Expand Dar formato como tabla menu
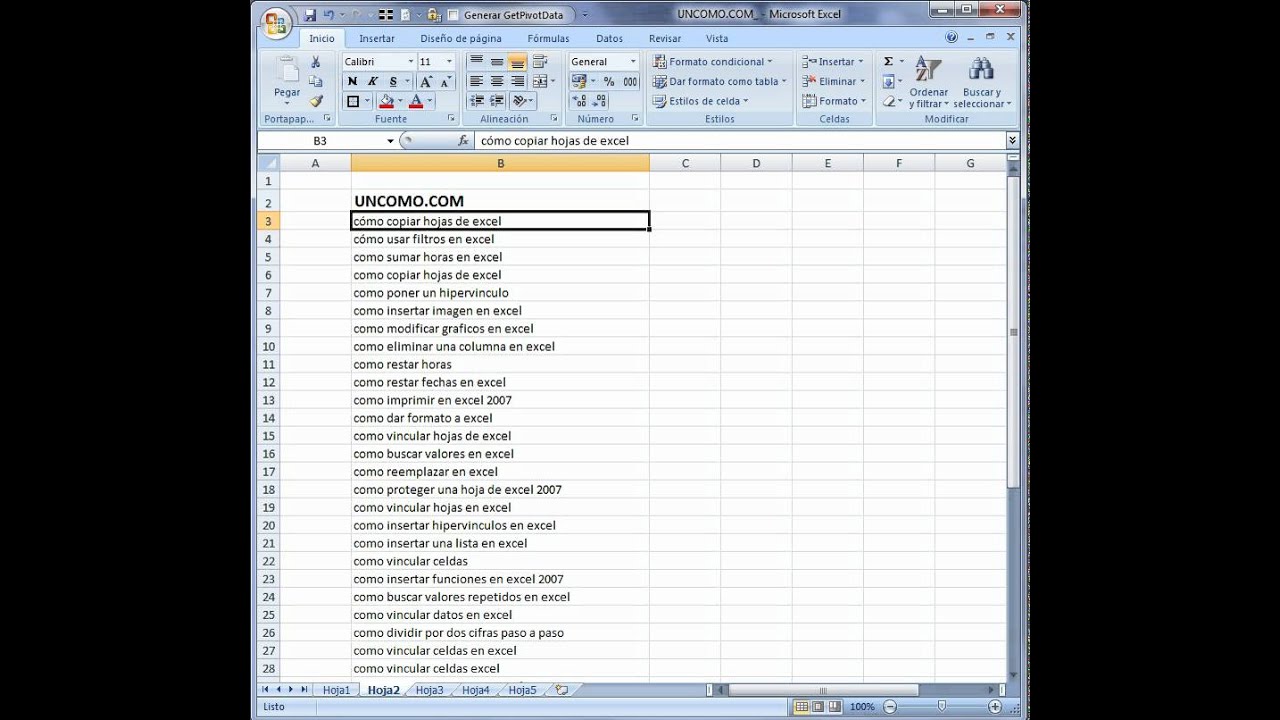 tap(719, 82)
